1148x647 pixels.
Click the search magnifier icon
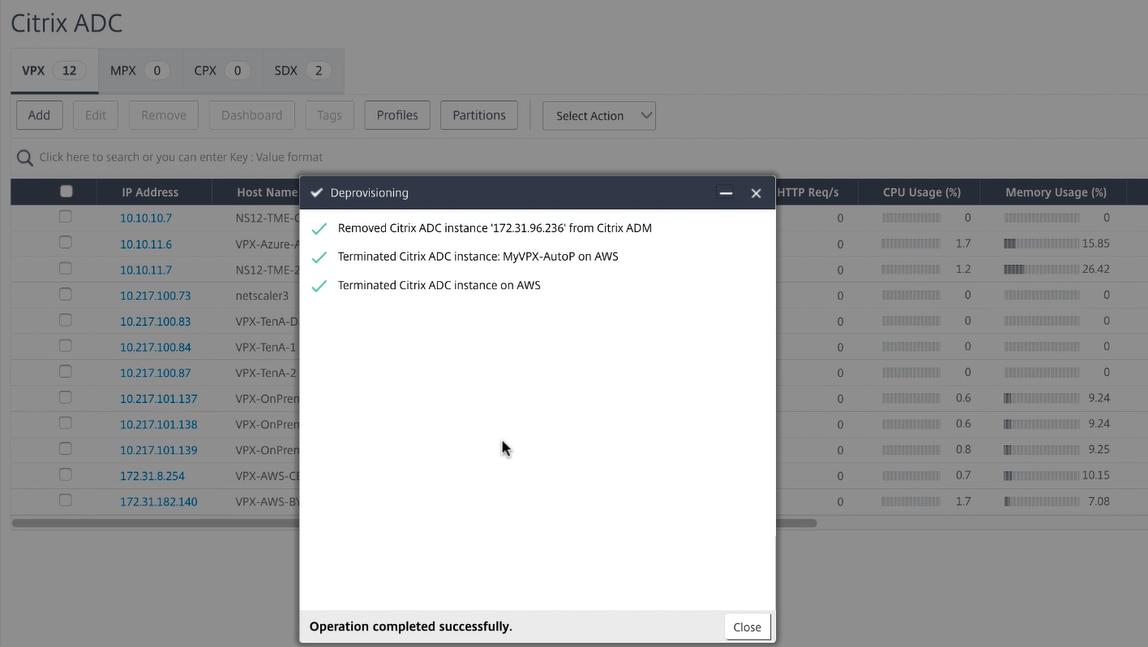click(25, 158)
